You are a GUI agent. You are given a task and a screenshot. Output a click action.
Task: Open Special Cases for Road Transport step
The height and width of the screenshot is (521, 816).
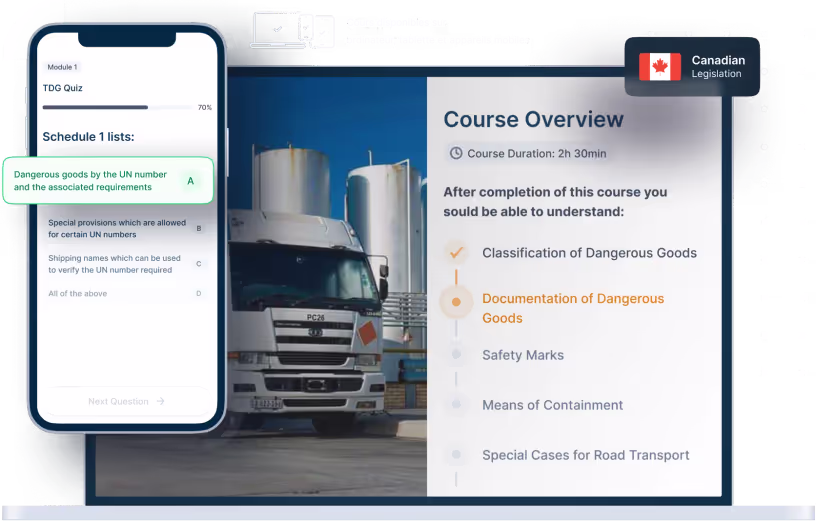[x=585, y=455]
